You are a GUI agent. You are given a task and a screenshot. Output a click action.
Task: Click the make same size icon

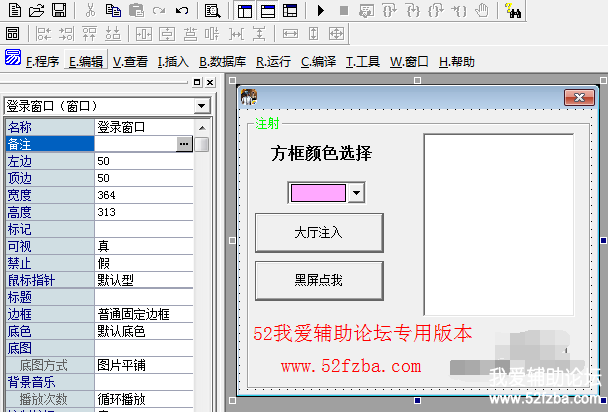[336, 34]
